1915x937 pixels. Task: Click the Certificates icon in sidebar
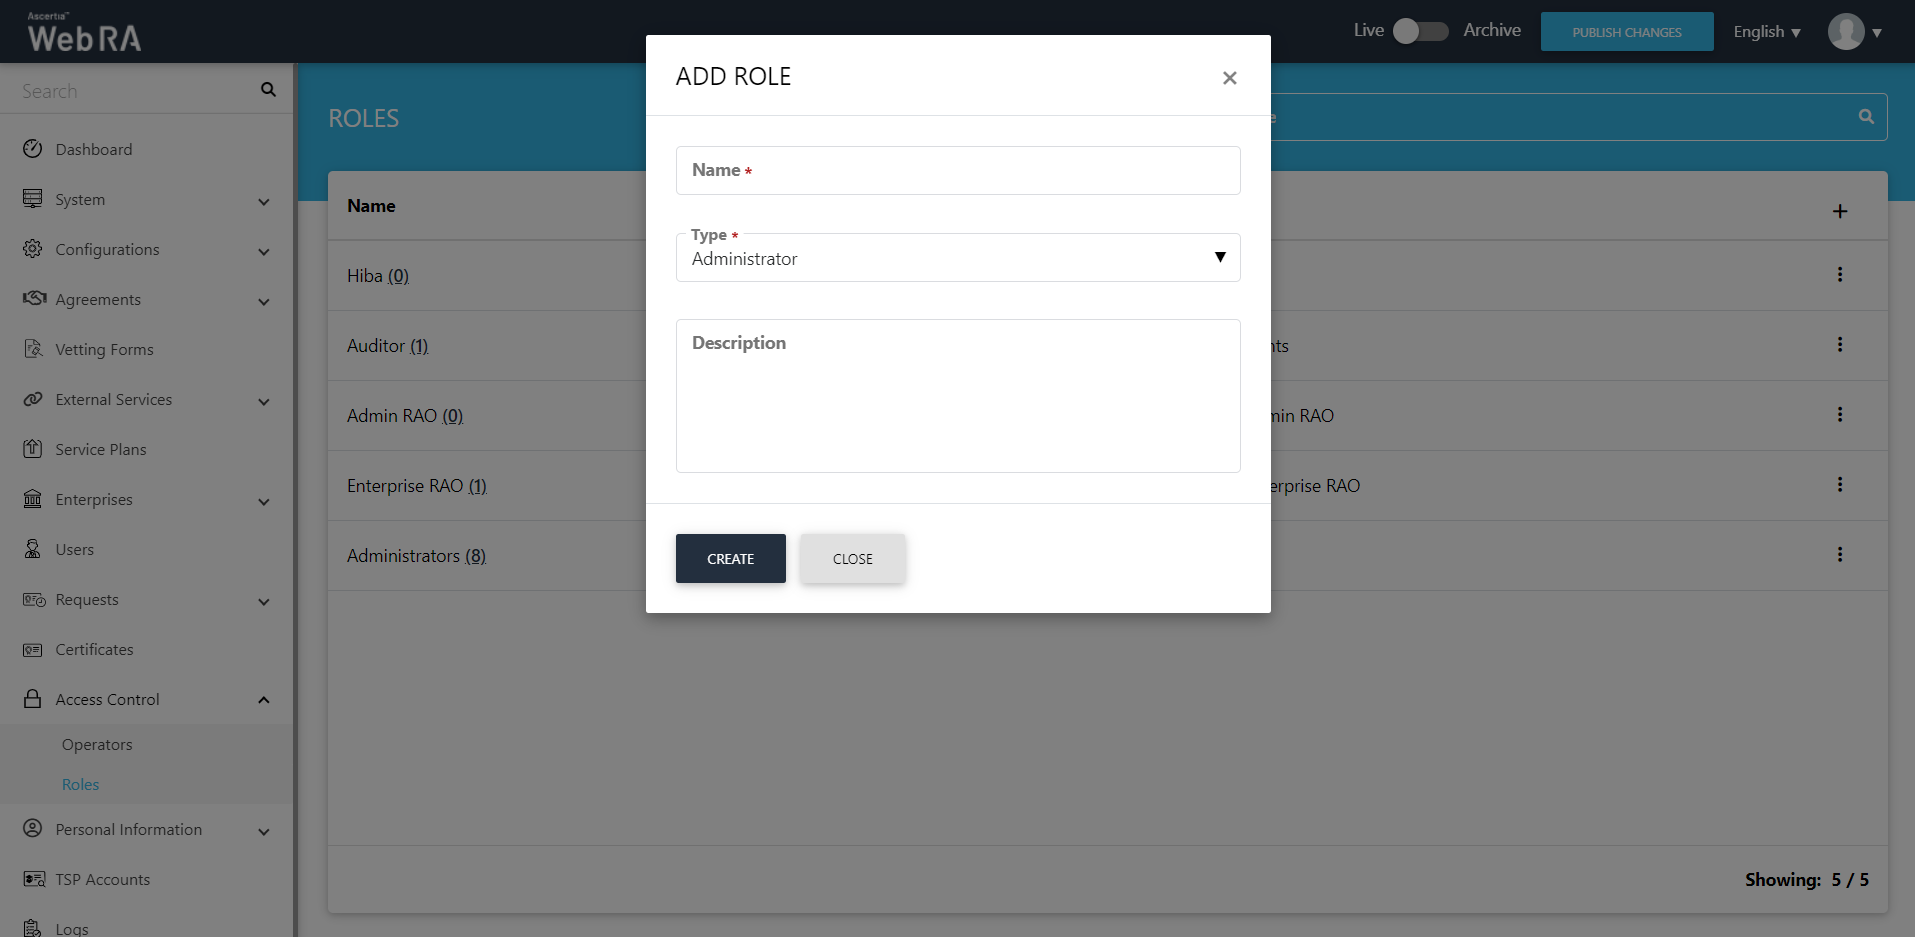pos(33,650)
